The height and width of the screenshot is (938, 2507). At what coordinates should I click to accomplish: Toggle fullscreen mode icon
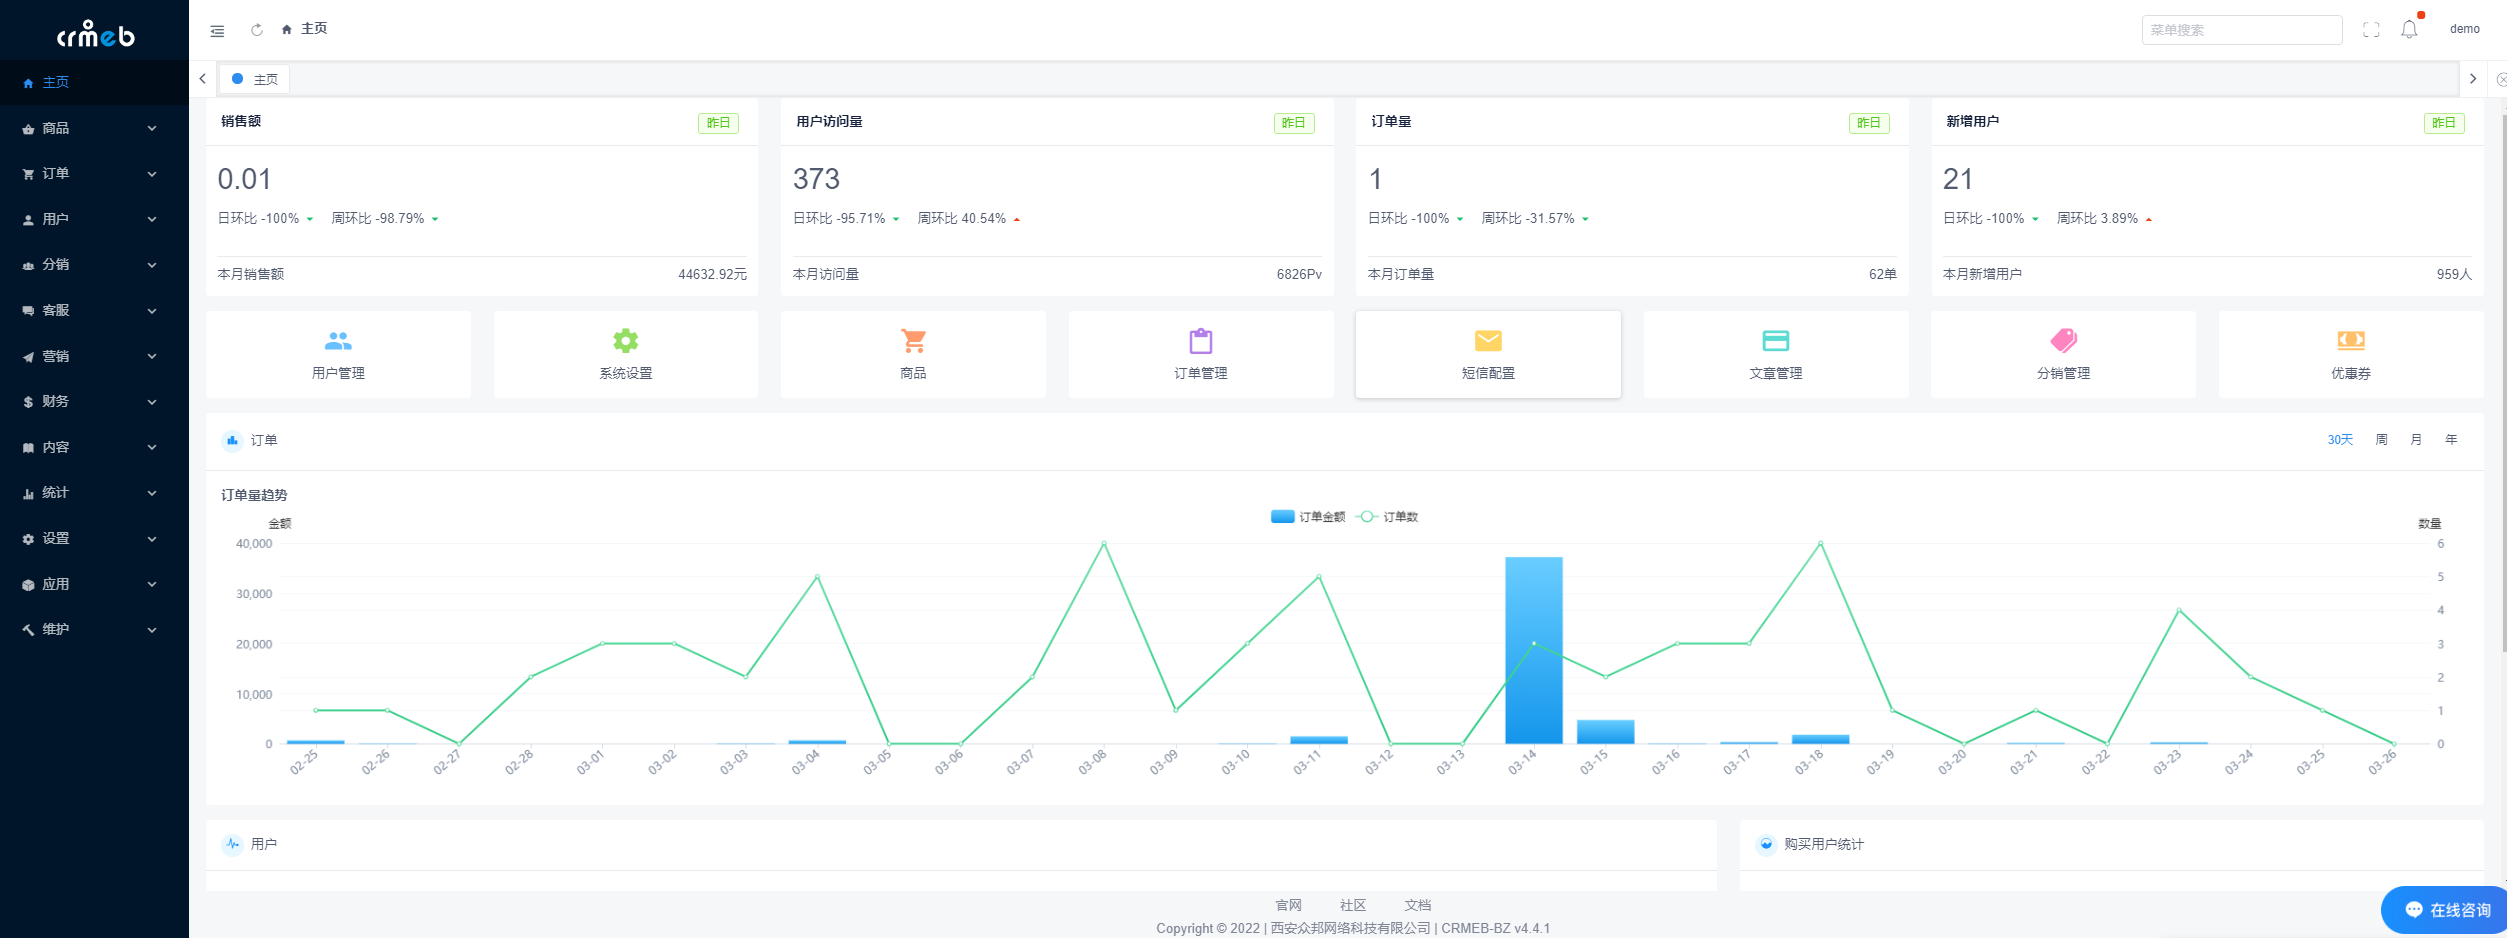pyautogui.click(x=2371, y=30)
